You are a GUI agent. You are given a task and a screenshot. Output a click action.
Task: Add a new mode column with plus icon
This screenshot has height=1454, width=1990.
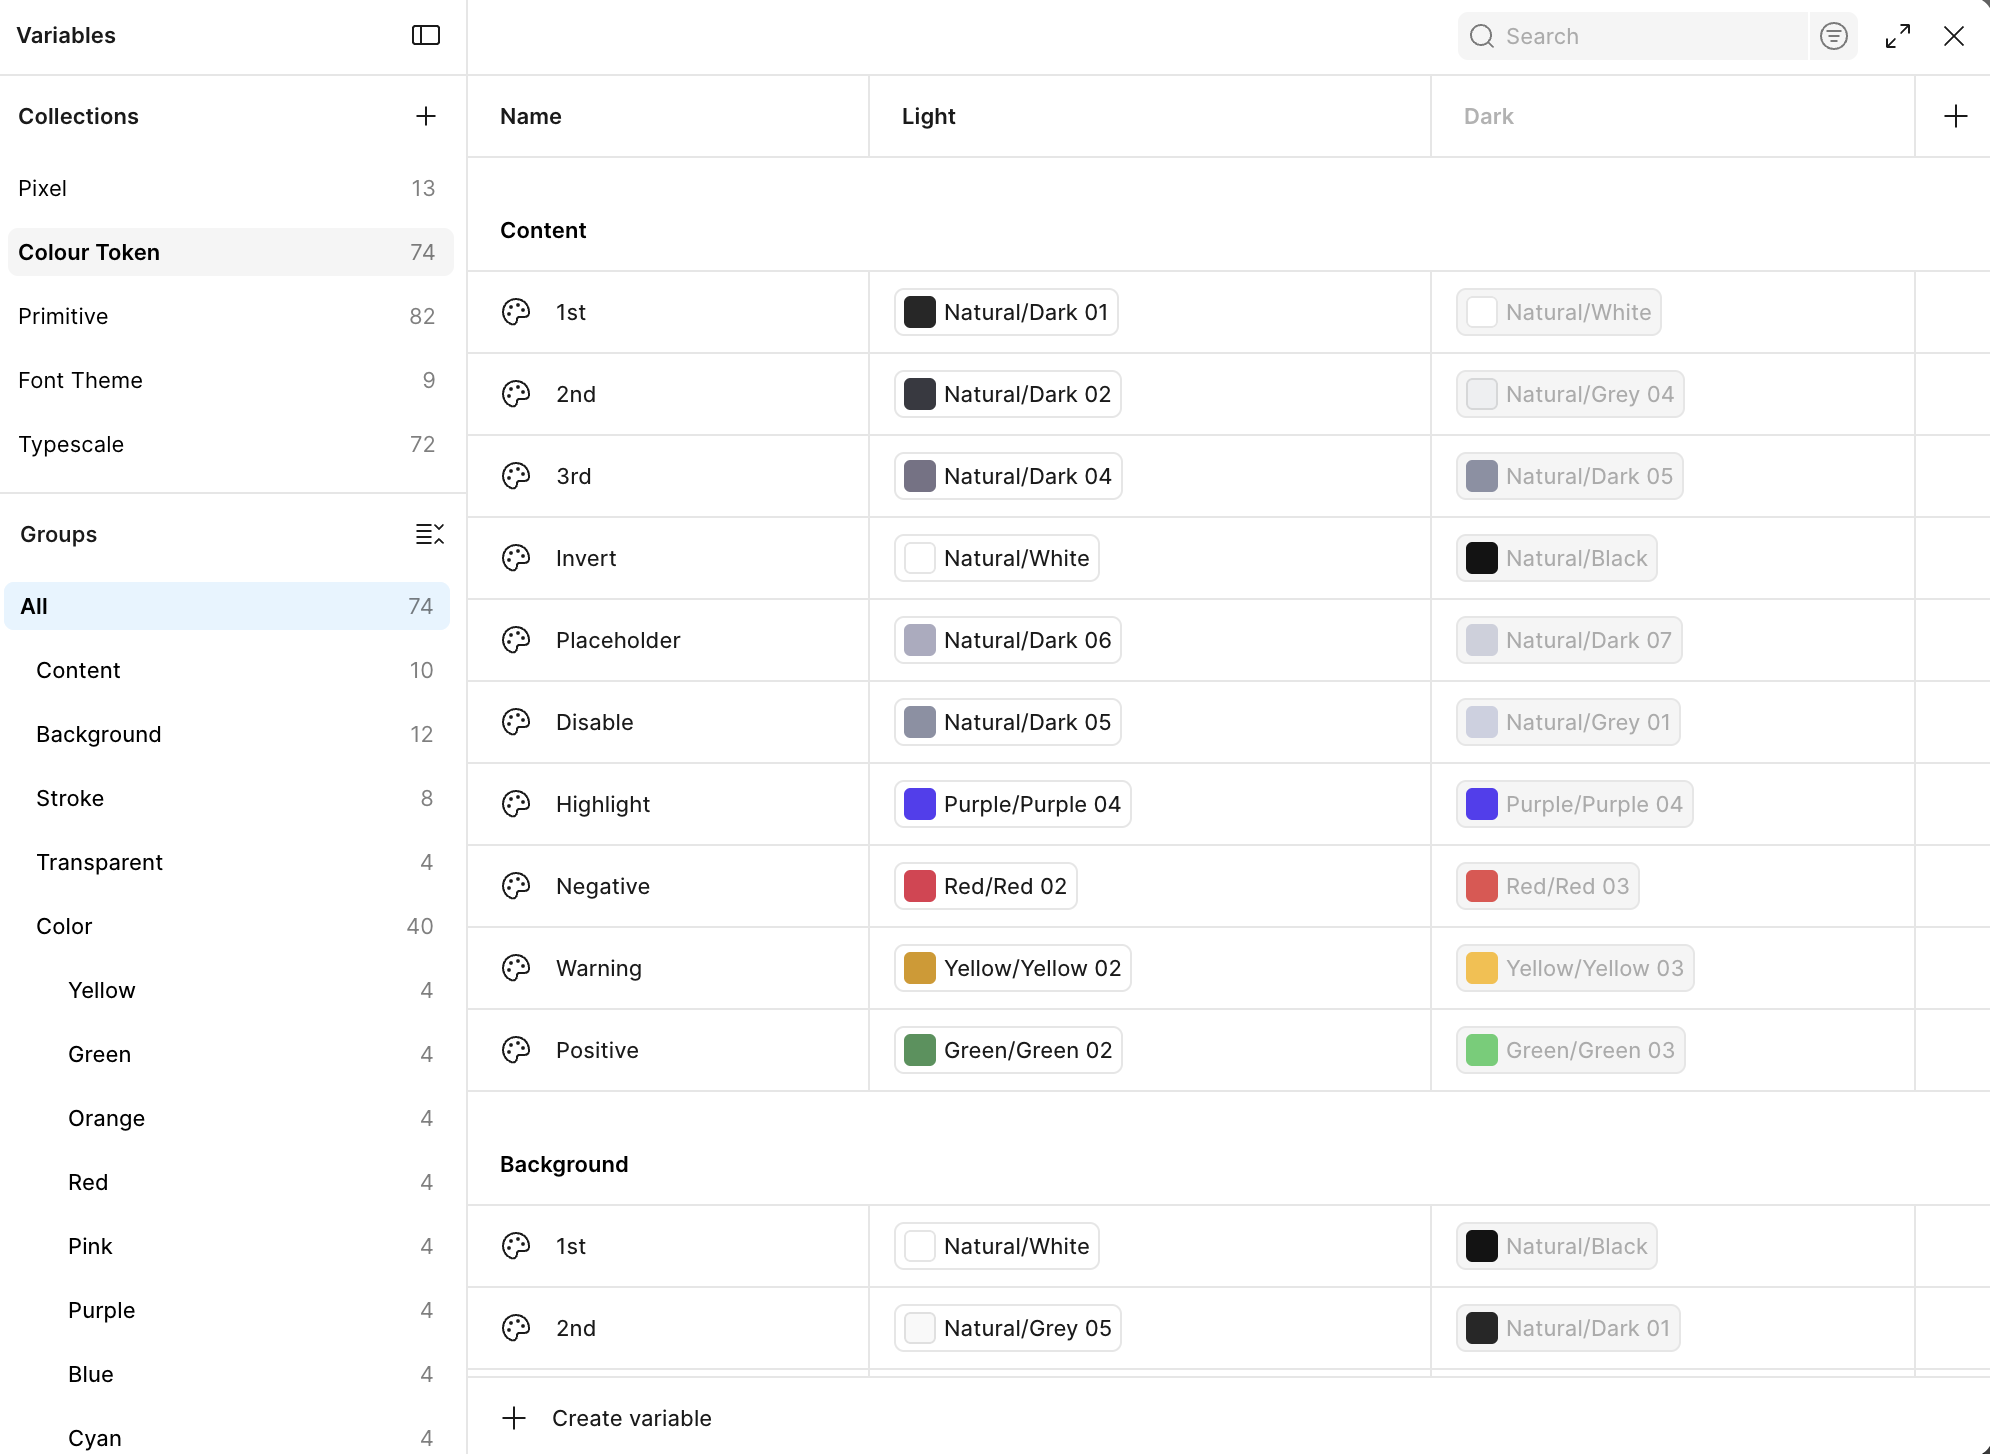pyautogui.click(x=1956, y=116)
